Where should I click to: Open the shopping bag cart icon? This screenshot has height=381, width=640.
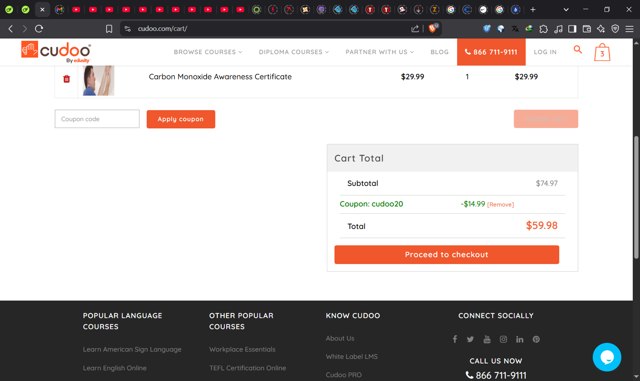tap(602, 52)
